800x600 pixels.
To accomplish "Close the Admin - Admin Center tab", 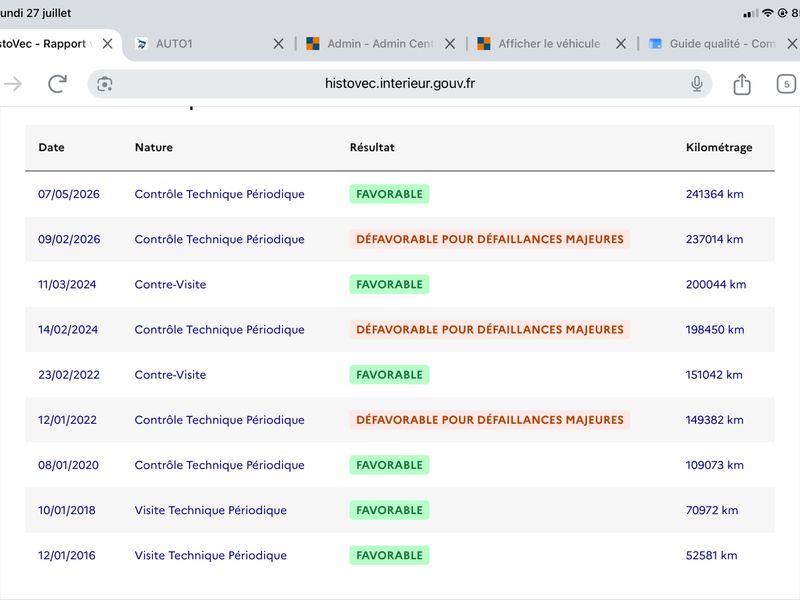I will point(449,44).
